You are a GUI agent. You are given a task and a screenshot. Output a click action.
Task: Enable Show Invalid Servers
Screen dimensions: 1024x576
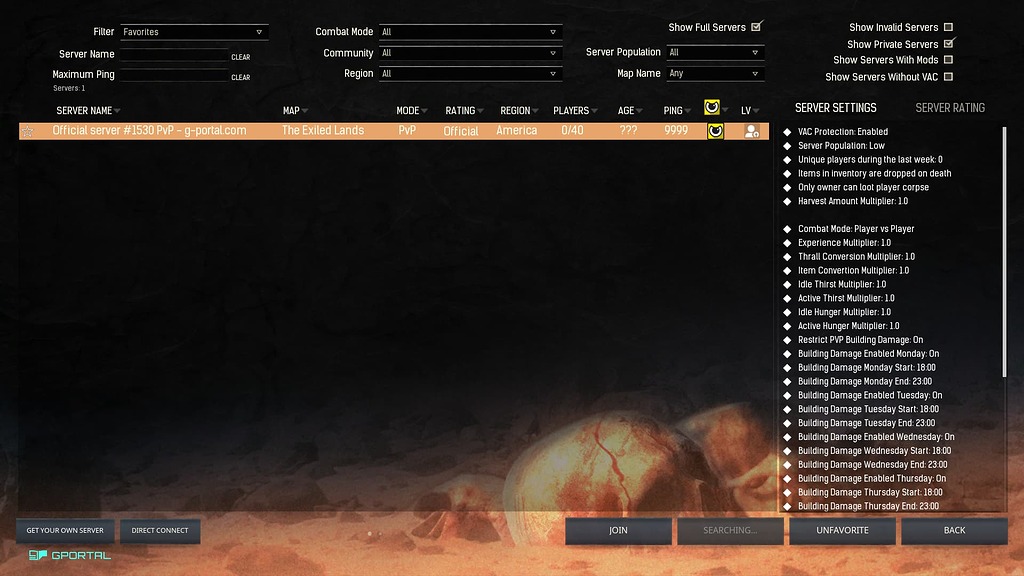coord(948,27)
